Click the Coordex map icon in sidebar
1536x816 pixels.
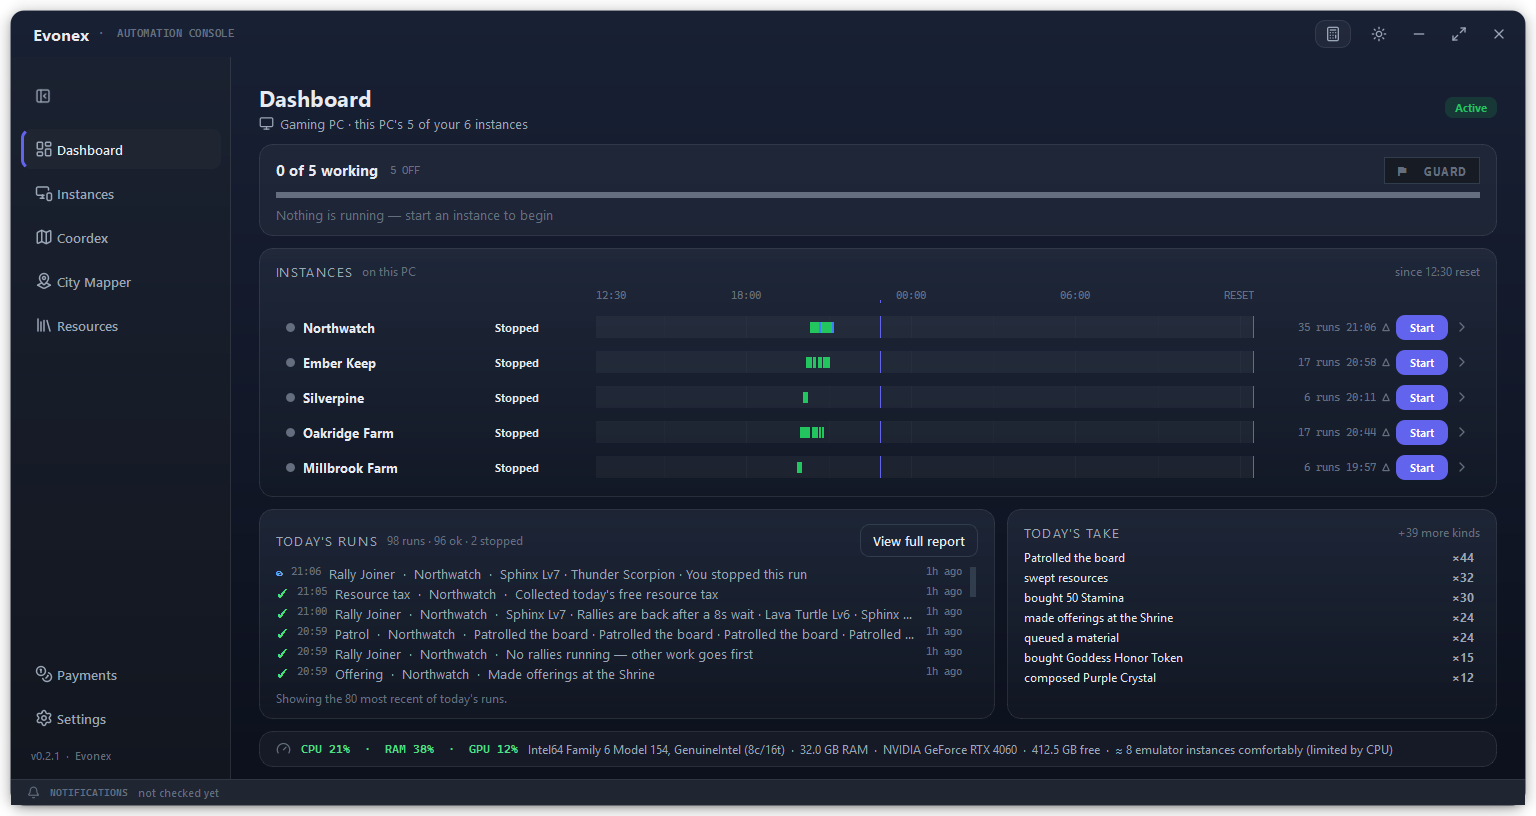44,237
